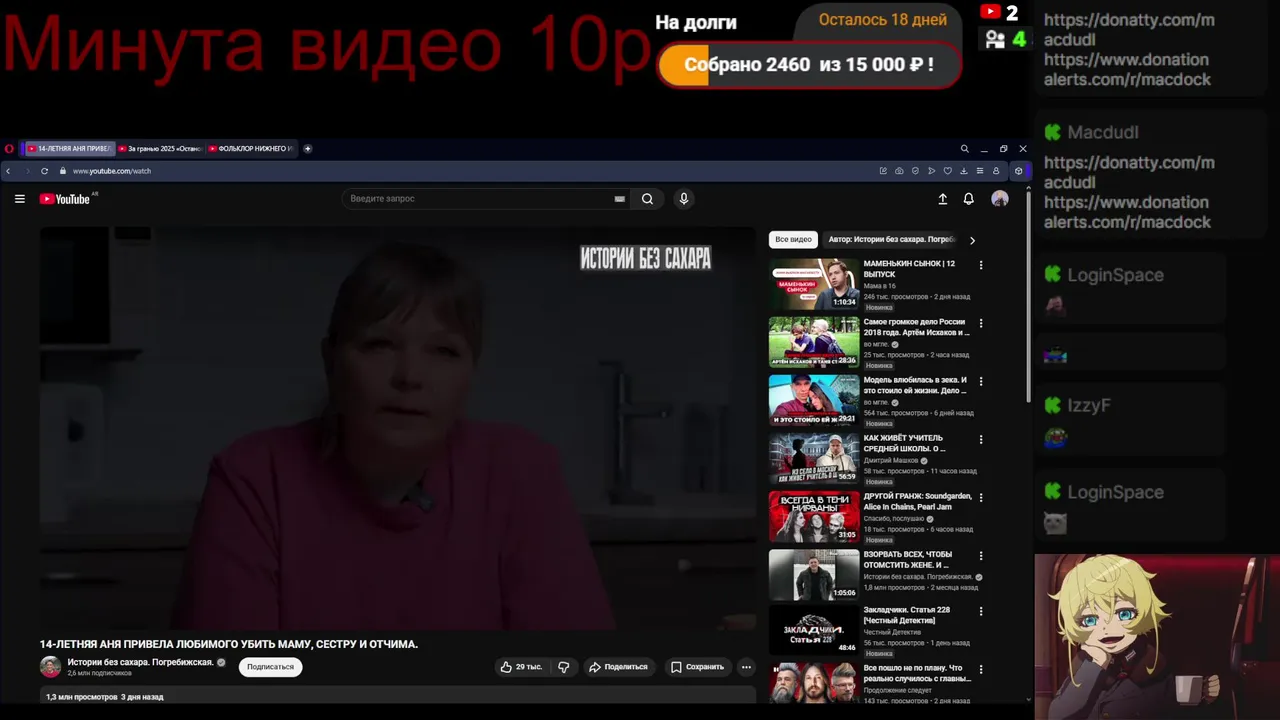Open options menu for МАМЕНЬКИН СЫНОК video
This screenshot has height=720, width=1280.
point(980,265)
